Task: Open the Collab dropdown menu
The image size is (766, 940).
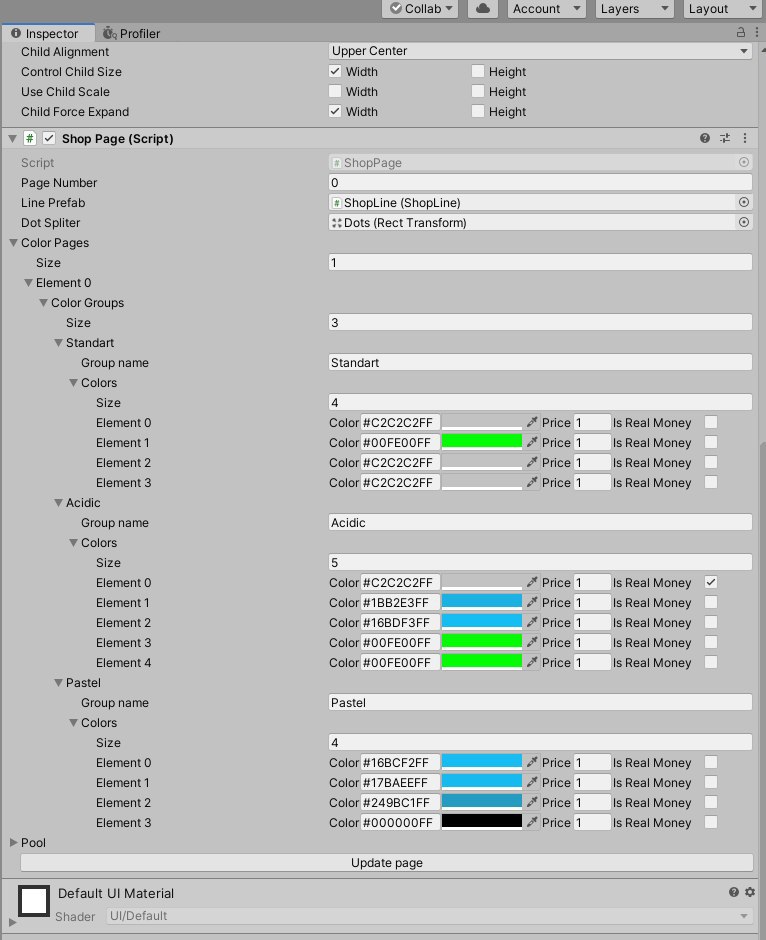Action: coord(420,8)
